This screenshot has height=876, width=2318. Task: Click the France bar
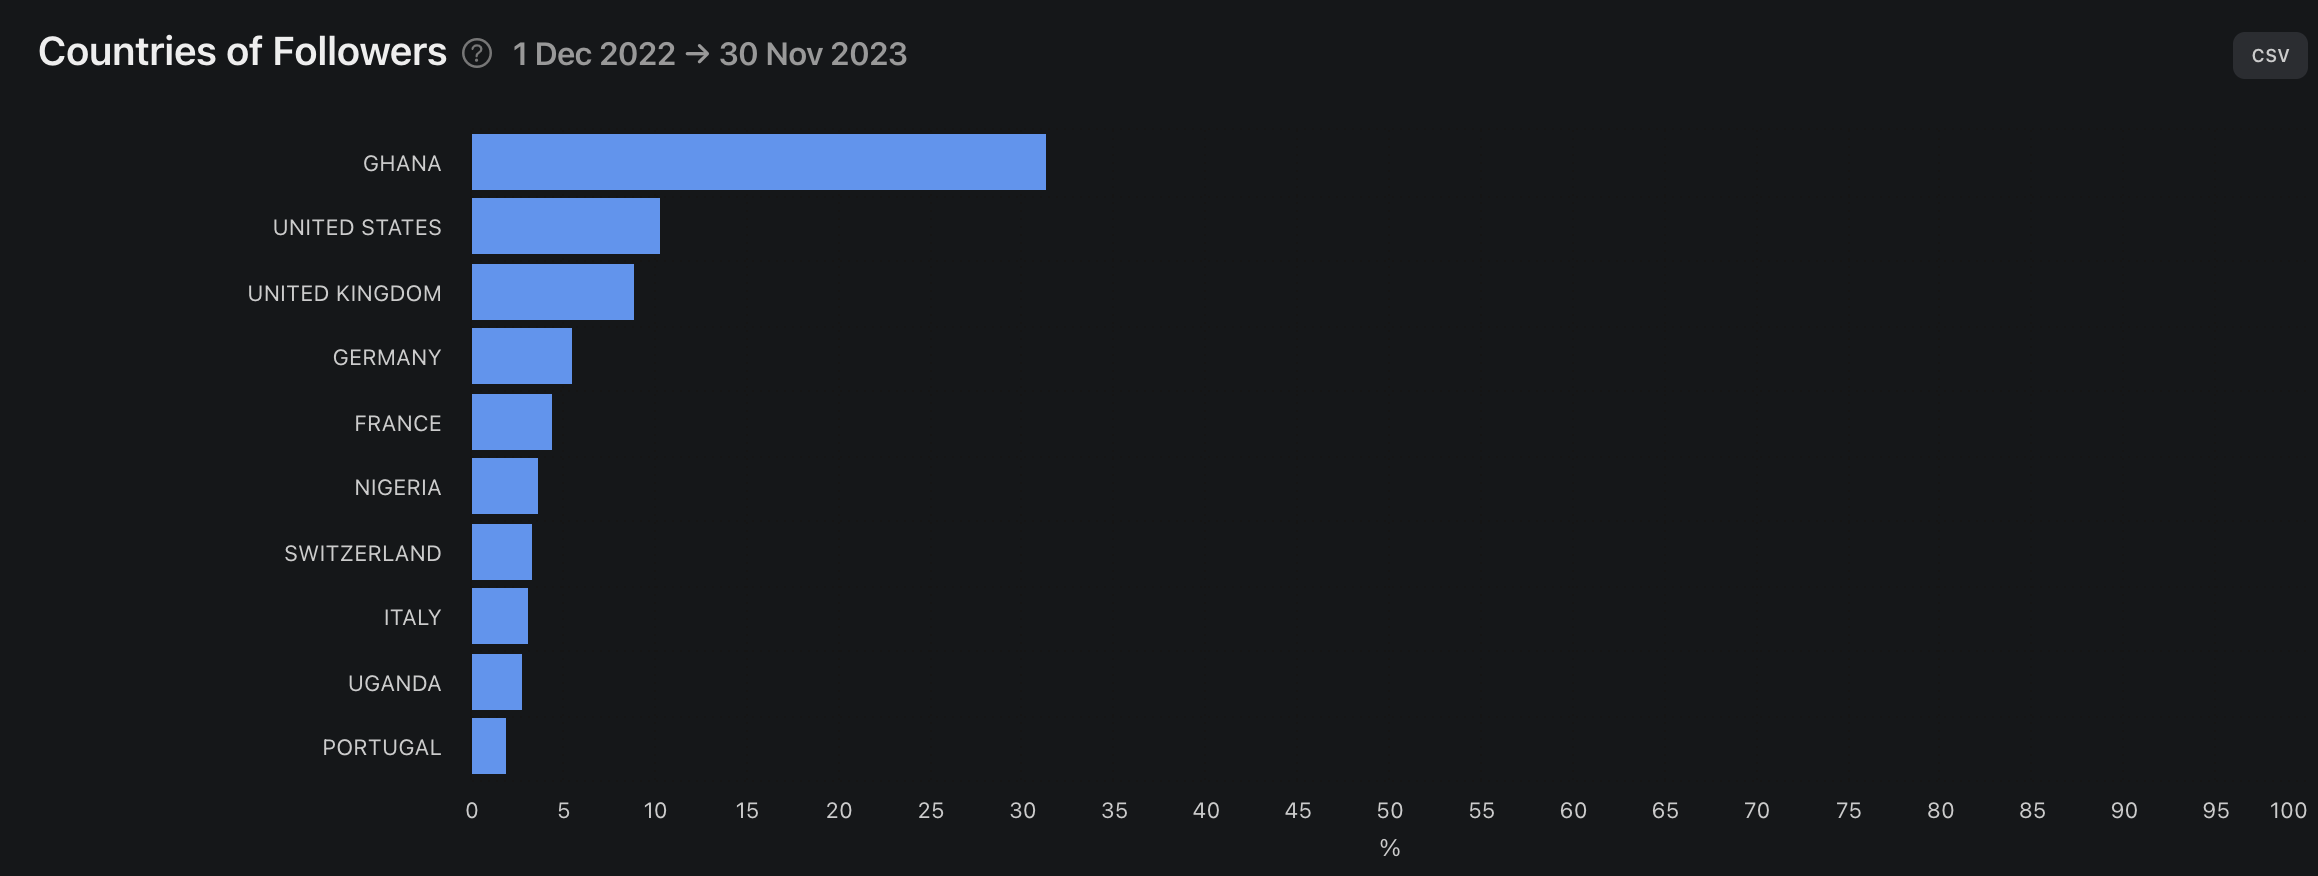(512, 422)
